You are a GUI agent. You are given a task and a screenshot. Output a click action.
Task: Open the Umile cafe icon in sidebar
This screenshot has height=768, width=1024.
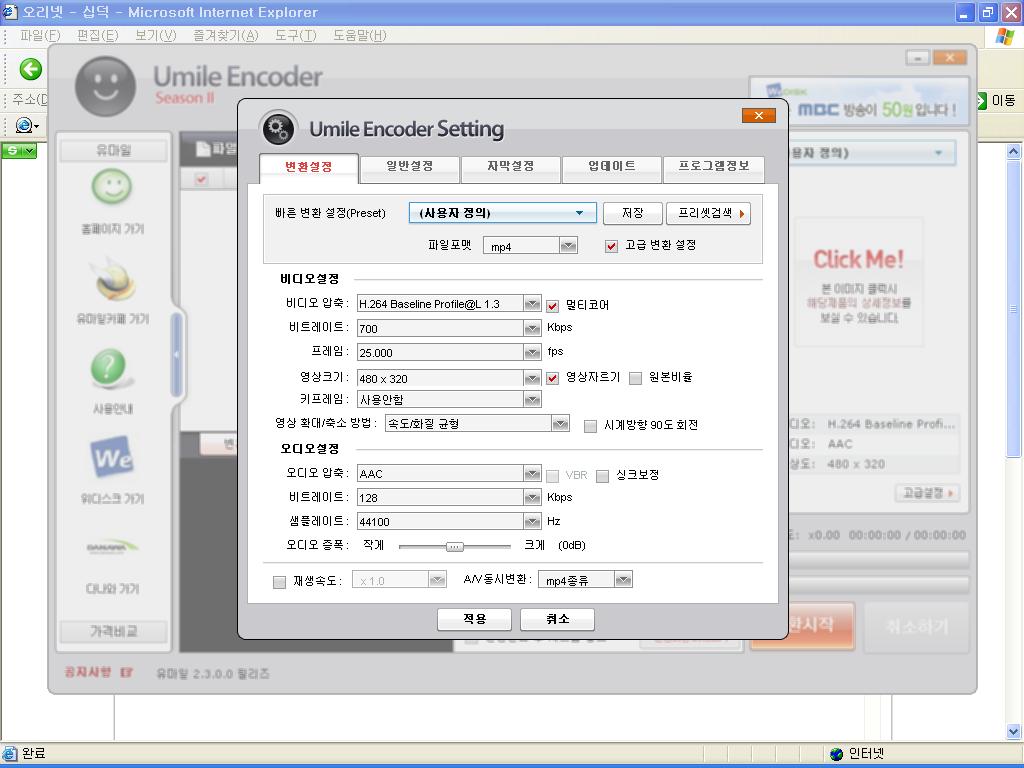114,279
